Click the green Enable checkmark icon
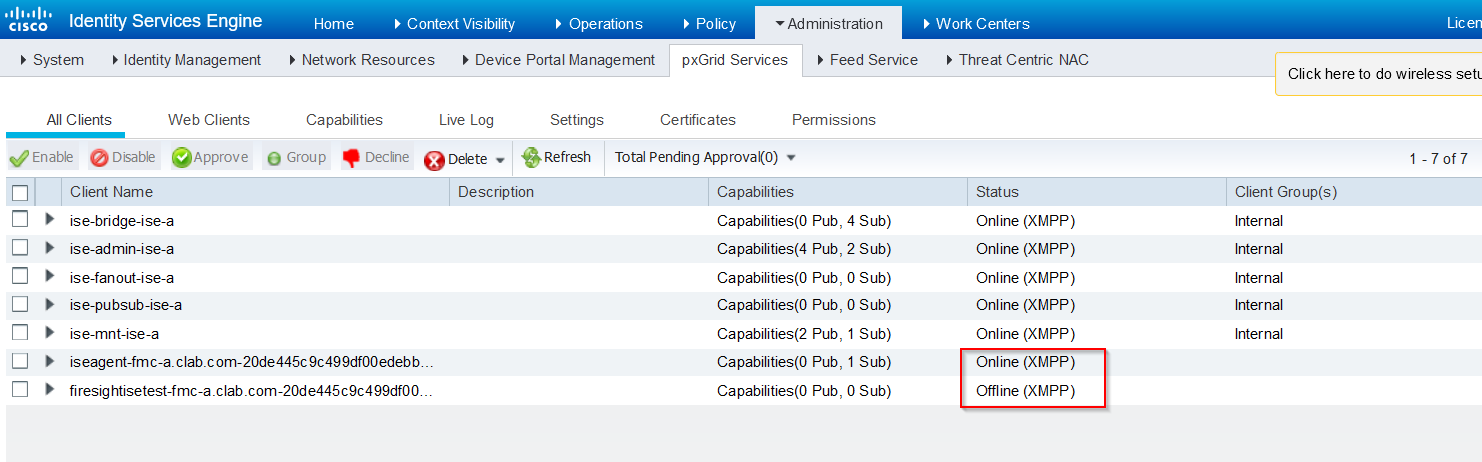1482x462 pixels. point(19,158)
